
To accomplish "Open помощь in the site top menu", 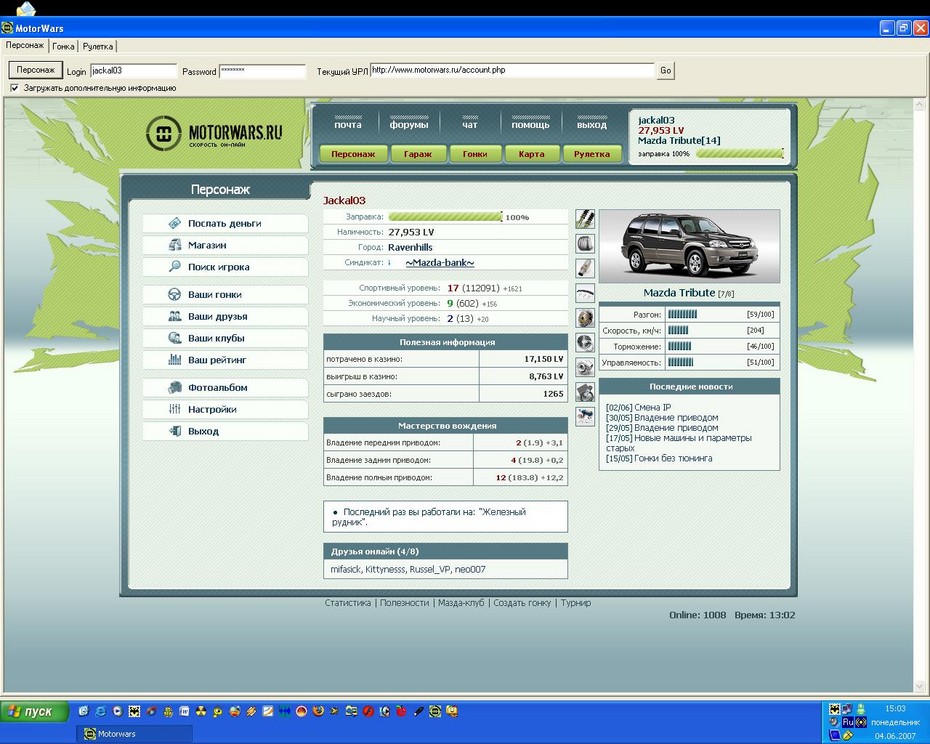I will click(530, 125).
